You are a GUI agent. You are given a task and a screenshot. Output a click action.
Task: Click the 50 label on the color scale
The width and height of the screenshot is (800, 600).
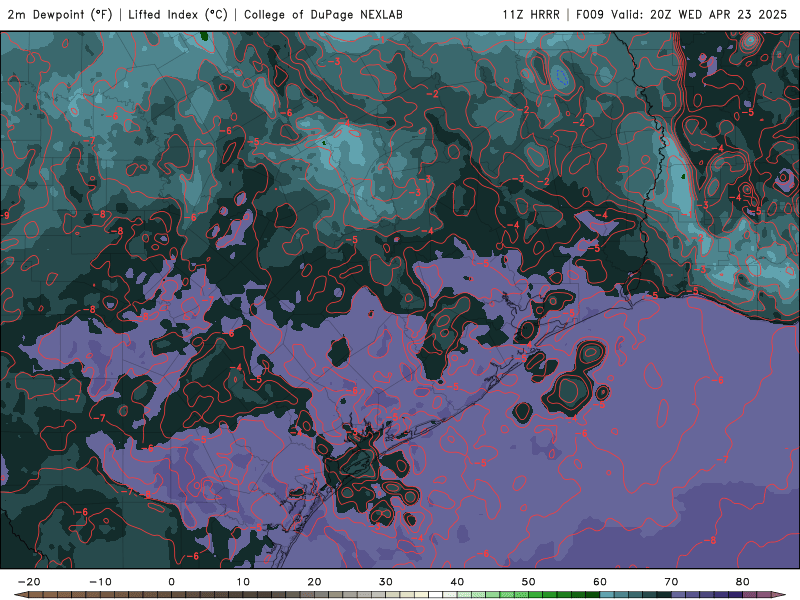[x=529, y=582]
